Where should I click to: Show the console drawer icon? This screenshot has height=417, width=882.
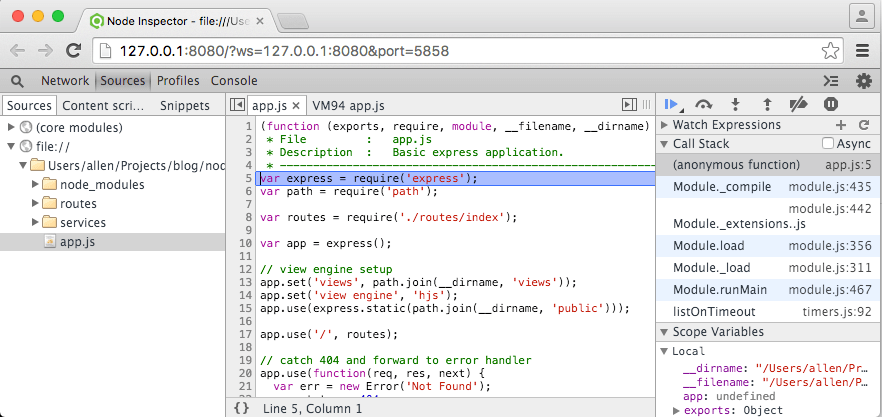pyautogui.click(x=830, y=81)
